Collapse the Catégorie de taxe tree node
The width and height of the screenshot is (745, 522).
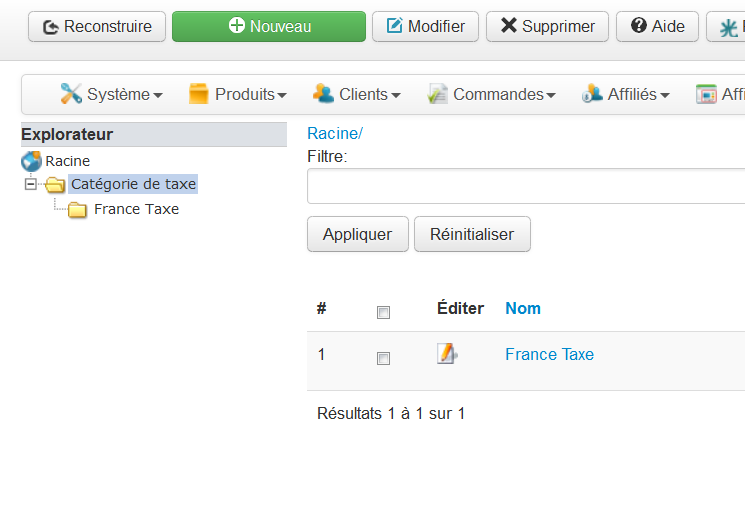30,184
